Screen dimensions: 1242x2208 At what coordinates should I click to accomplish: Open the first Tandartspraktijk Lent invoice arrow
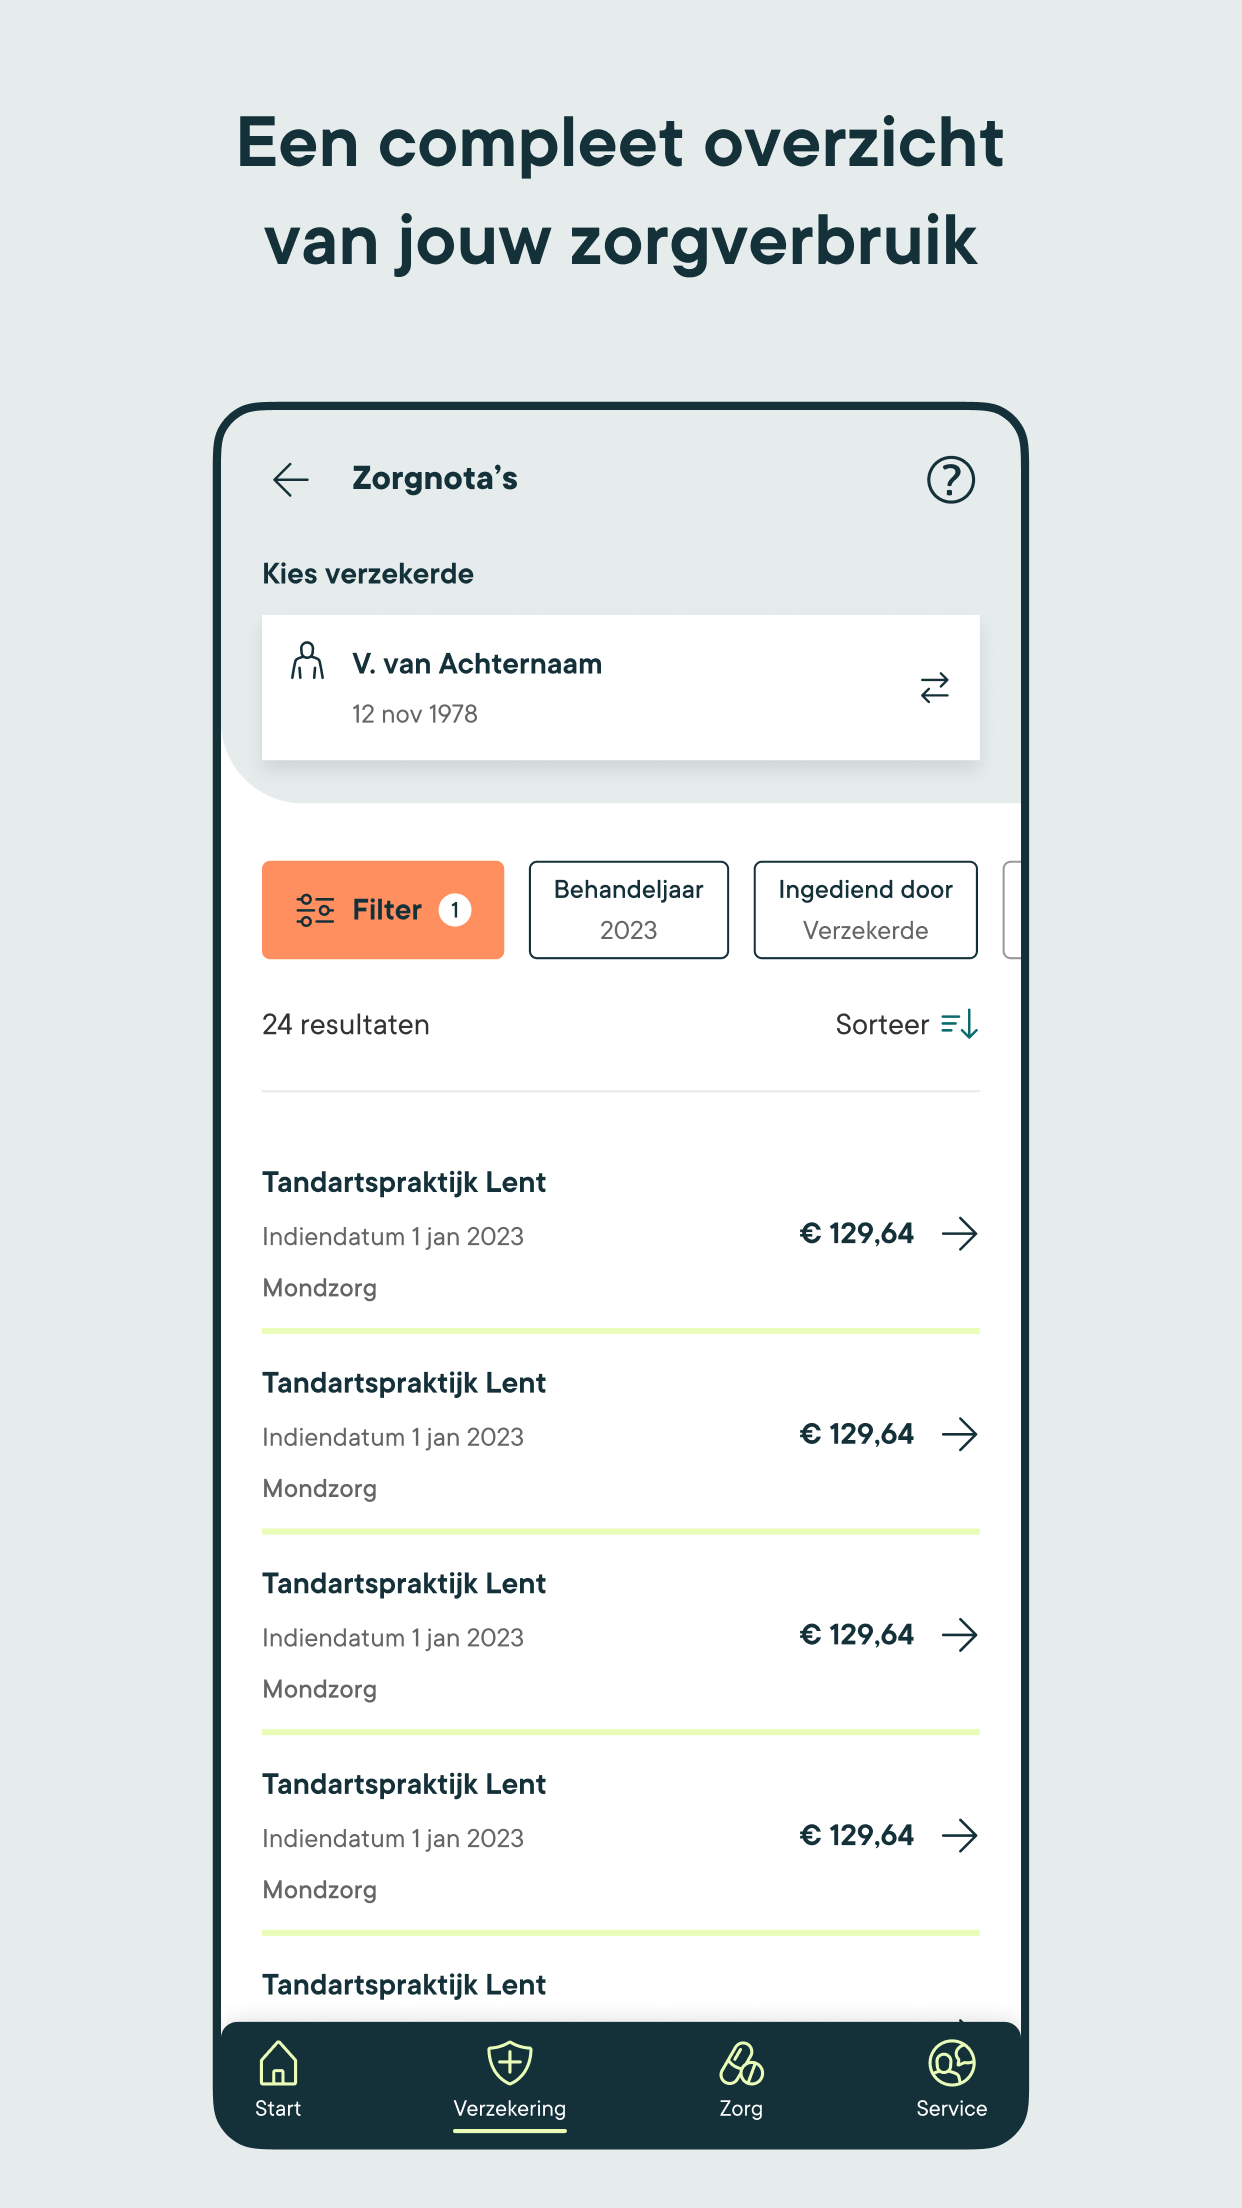(x=960, y=1234)
